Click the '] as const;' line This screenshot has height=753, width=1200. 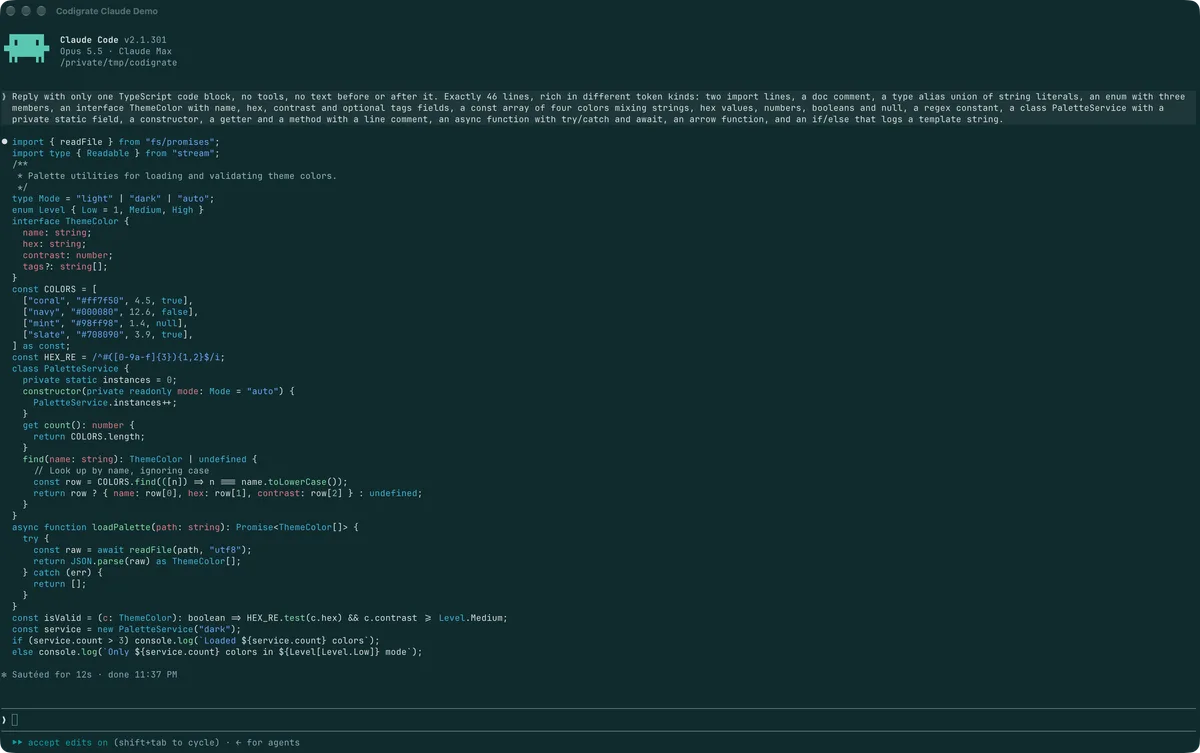41,346
